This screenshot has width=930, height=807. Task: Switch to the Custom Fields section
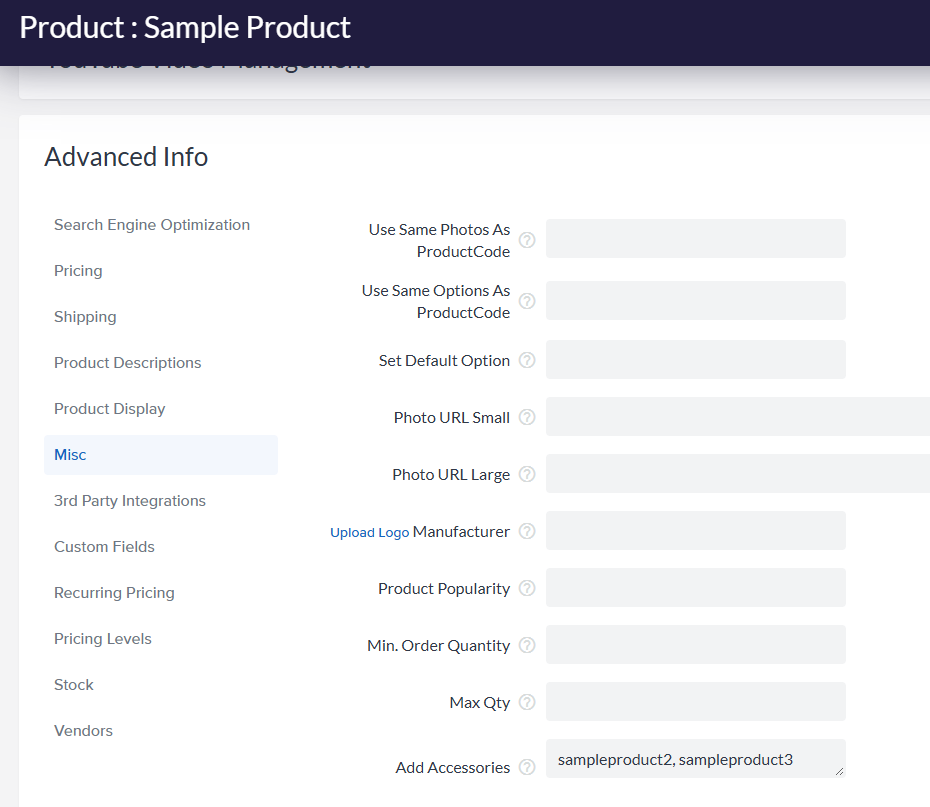pyautogui.click(x=104, y=546)
